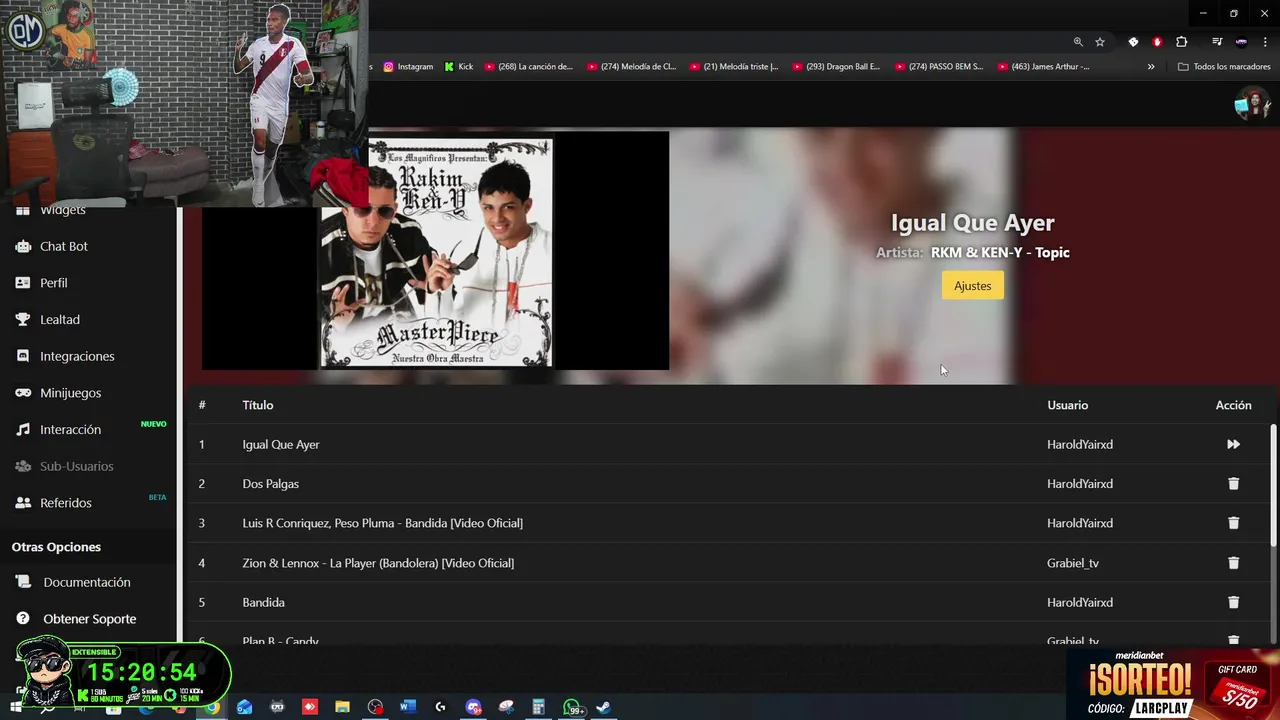This screenshot has width=1280, height=720.
Task: Click user Grabiel_tv in row 4
Action: click(x=1073, y=563)
